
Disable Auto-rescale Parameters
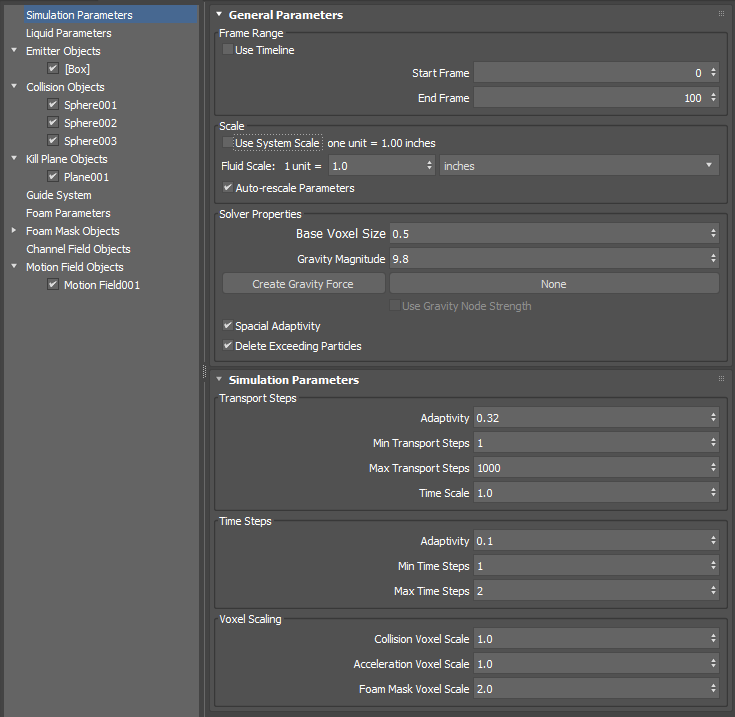(228, 188)
